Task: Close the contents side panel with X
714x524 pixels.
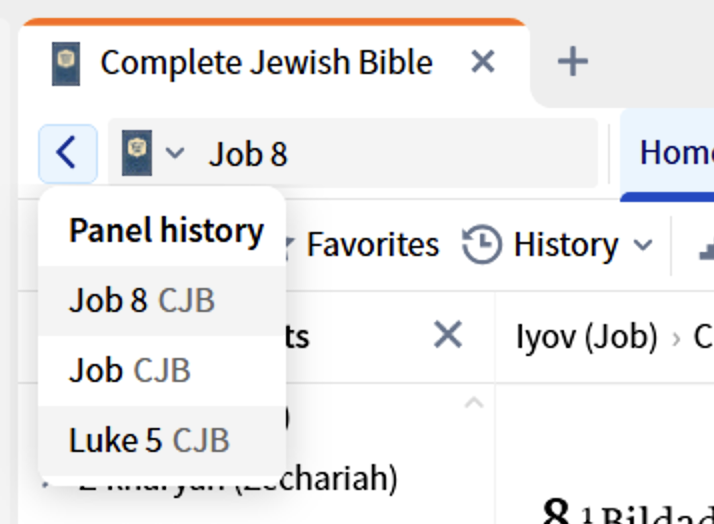Action: (x=447, y=336)
